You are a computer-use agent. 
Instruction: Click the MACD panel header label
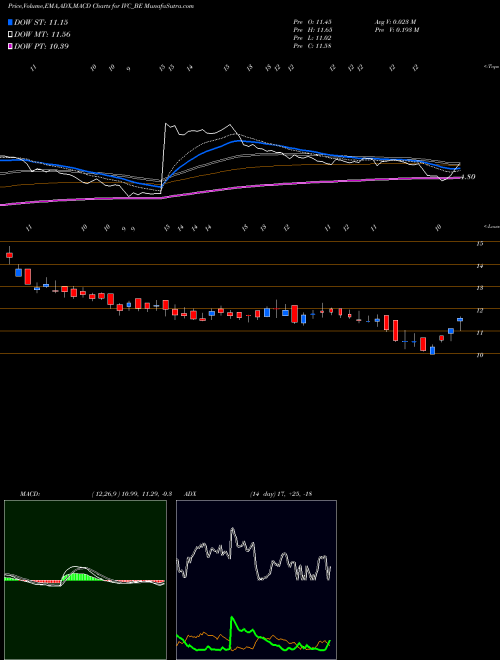30,494
